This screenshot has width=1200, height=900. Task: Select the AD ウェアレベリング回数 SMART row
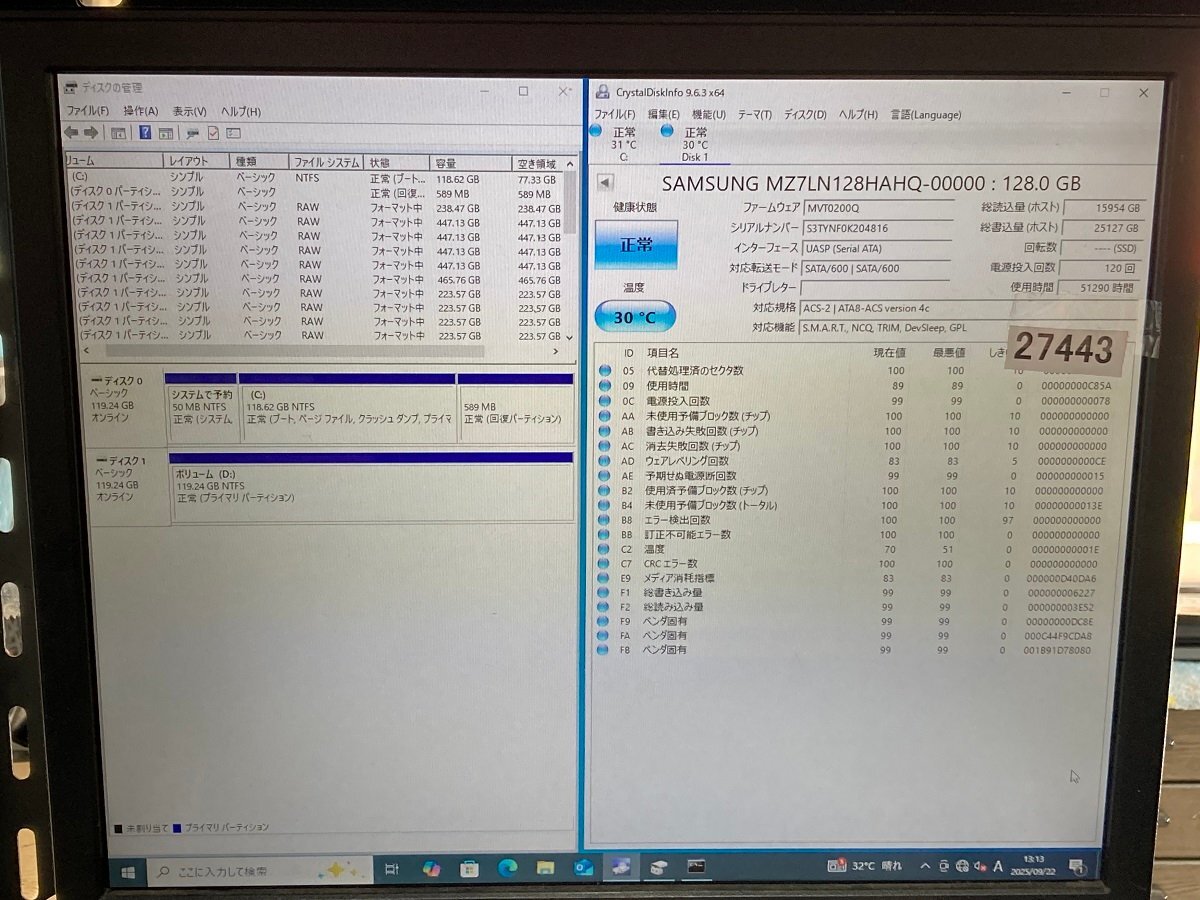(x=857, y=461)
